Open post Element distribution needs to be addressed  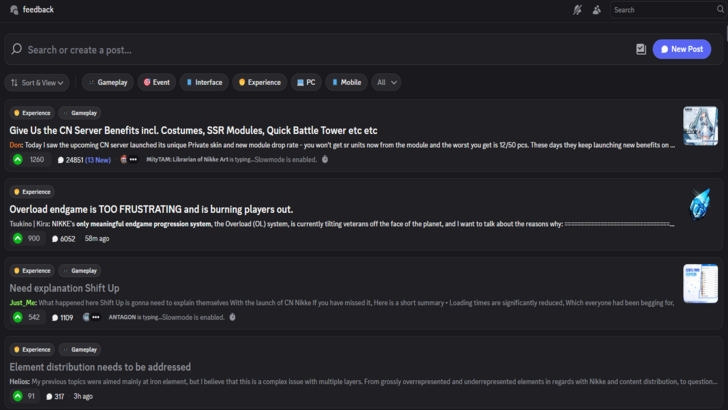coord(100,367)
